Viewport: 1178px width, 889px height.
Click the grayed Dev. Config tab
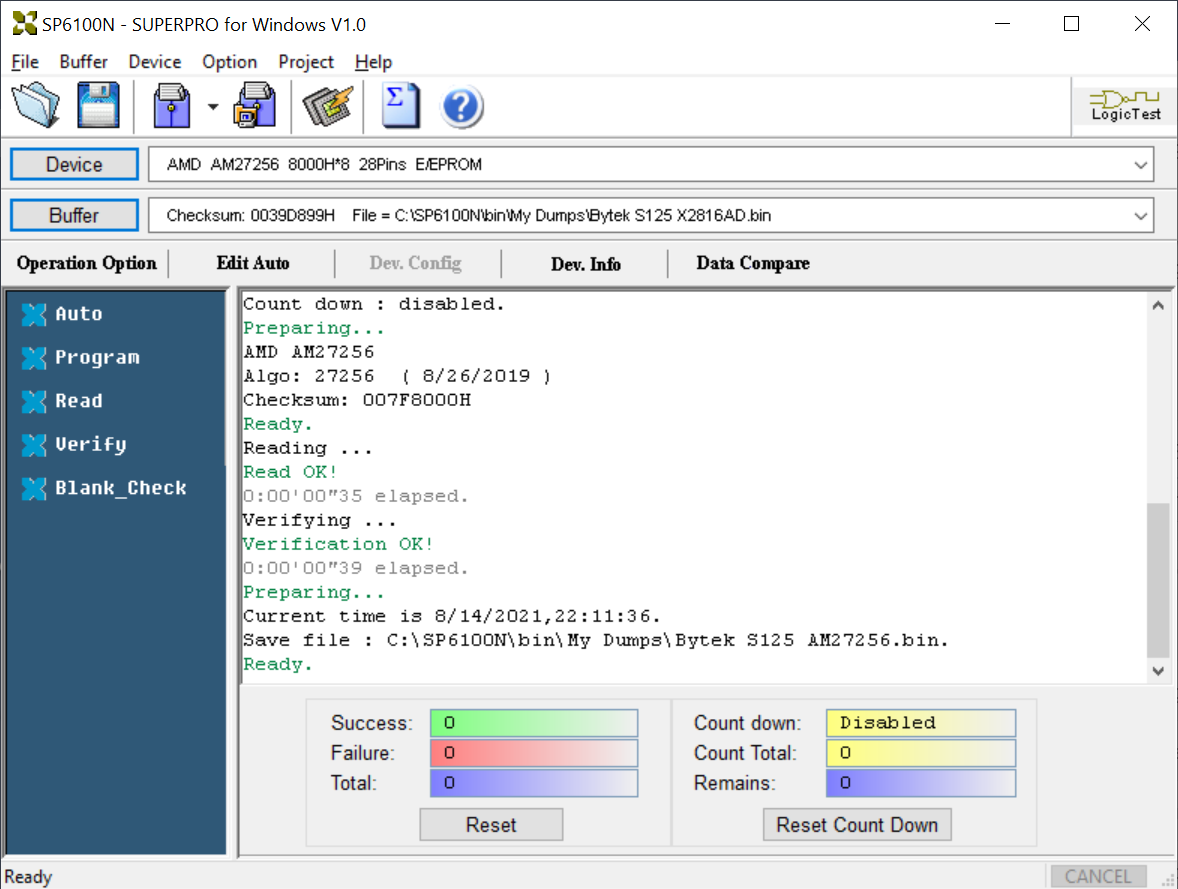(x=415, y=263)
